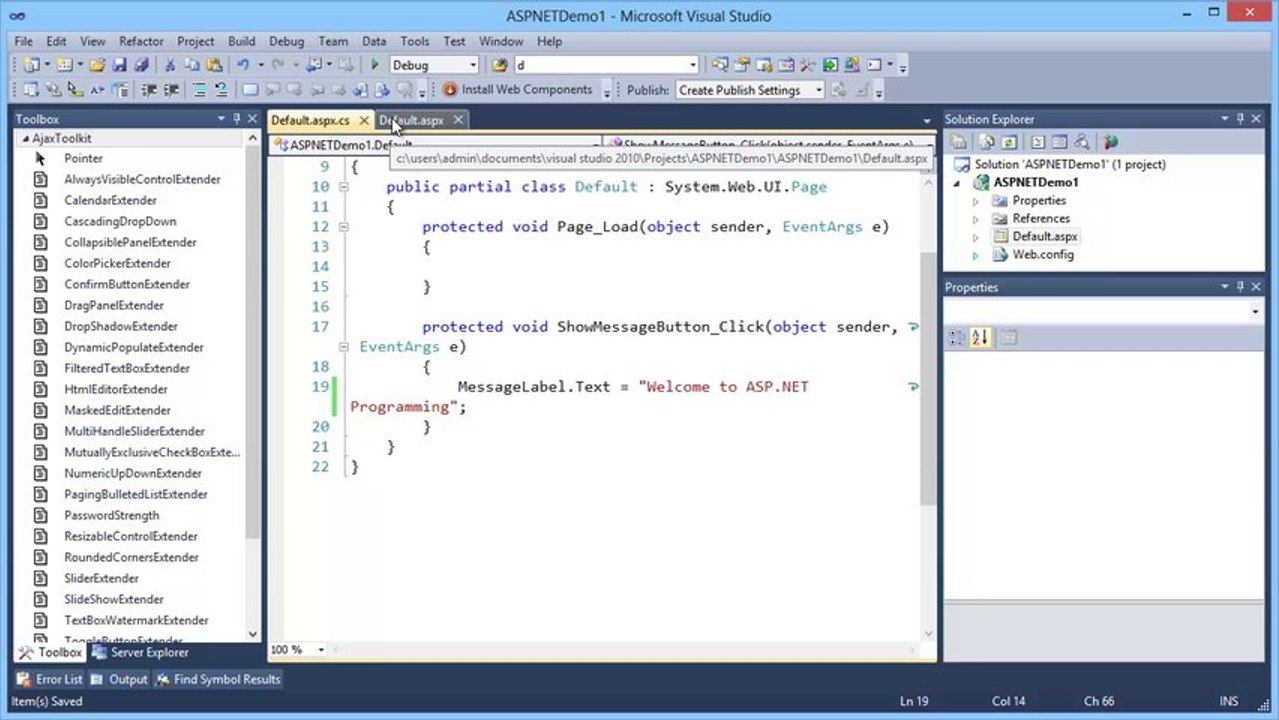Image resolution: width=1279 pixels, height=720 pixels.
Task: Decrease line indent icon
Action: click(148, 90)
